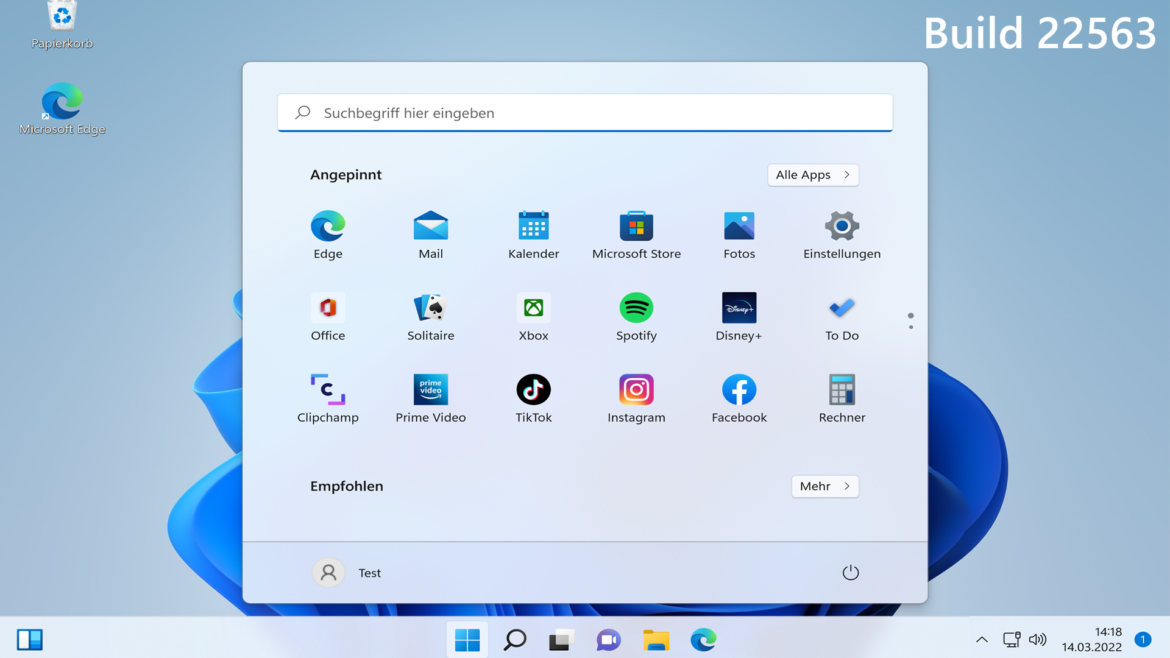Go to next pinned apps page dot
The image size is (1170, 658).
pos(910,327)
